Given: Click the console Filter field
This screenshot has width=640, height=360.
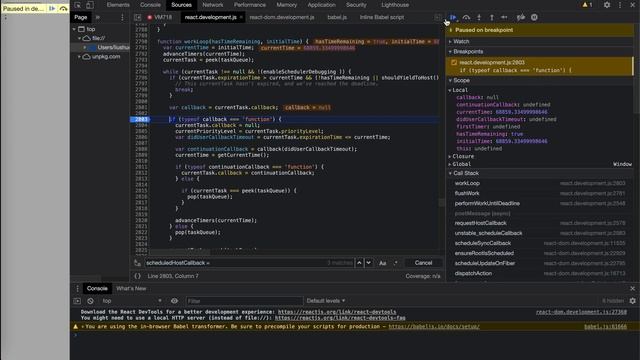Looking at the screenshot, I should pos(244,301).
